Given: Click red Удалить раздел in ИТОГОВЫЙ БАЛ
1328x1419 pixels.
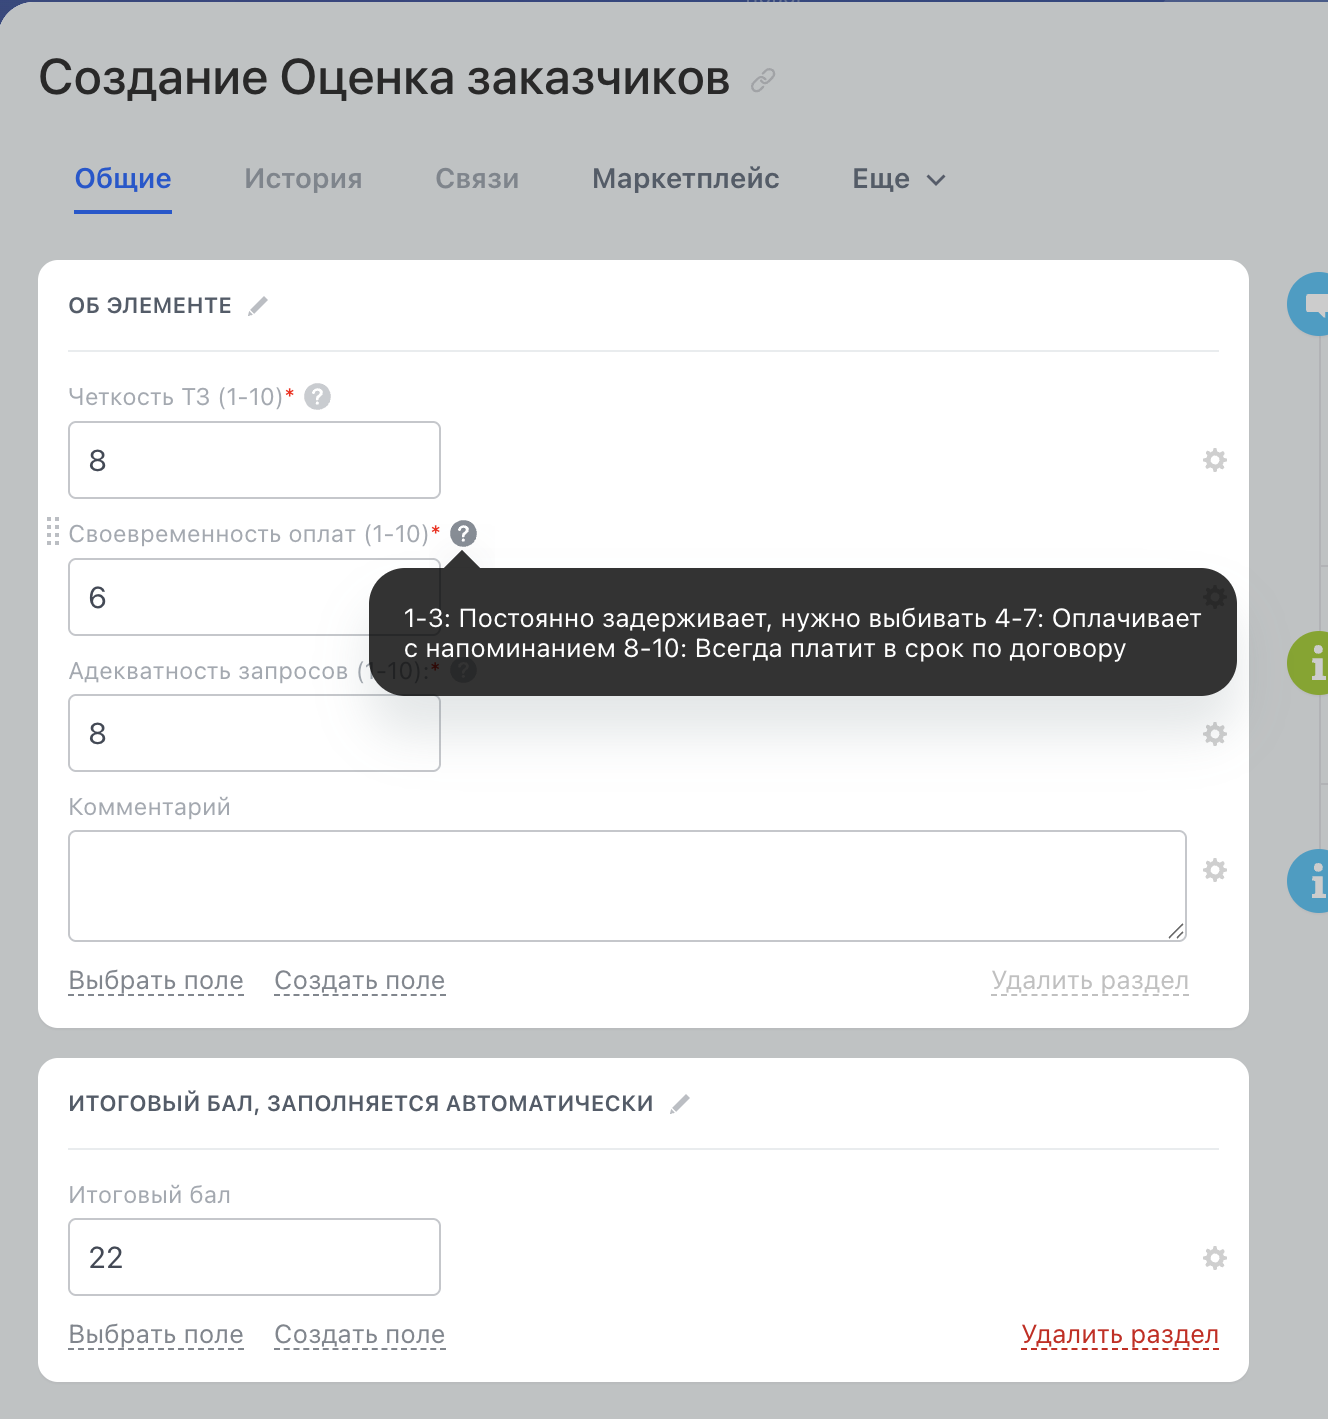Looking at the screenshot, I should 1120,1335.
